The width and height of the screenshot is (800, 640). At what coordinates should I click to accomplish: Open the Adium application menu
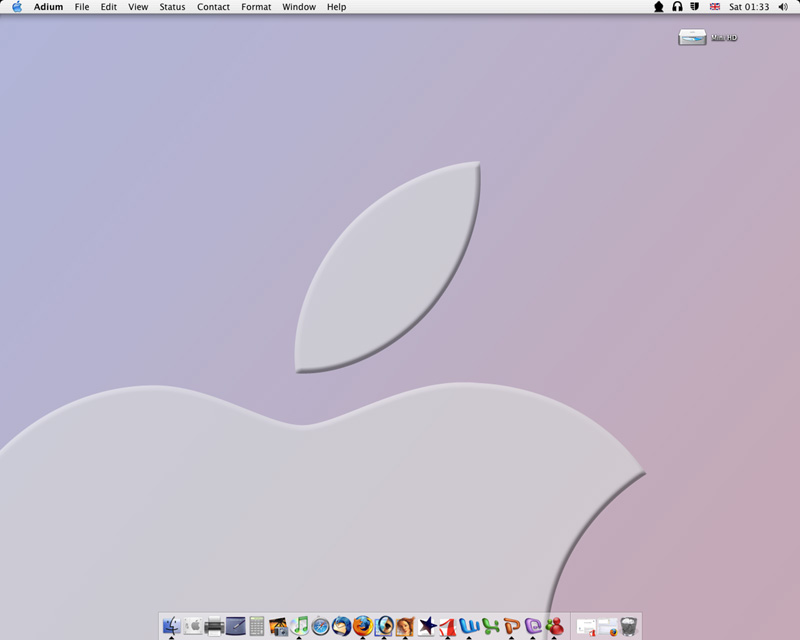coord(48,7)
